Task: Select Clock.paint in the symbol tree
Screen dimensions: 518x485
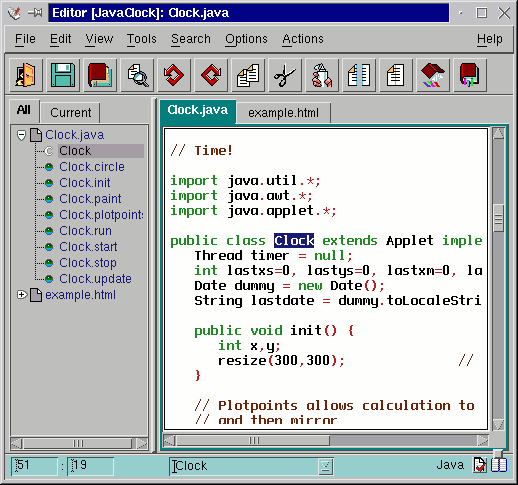Action: point(90,199)
